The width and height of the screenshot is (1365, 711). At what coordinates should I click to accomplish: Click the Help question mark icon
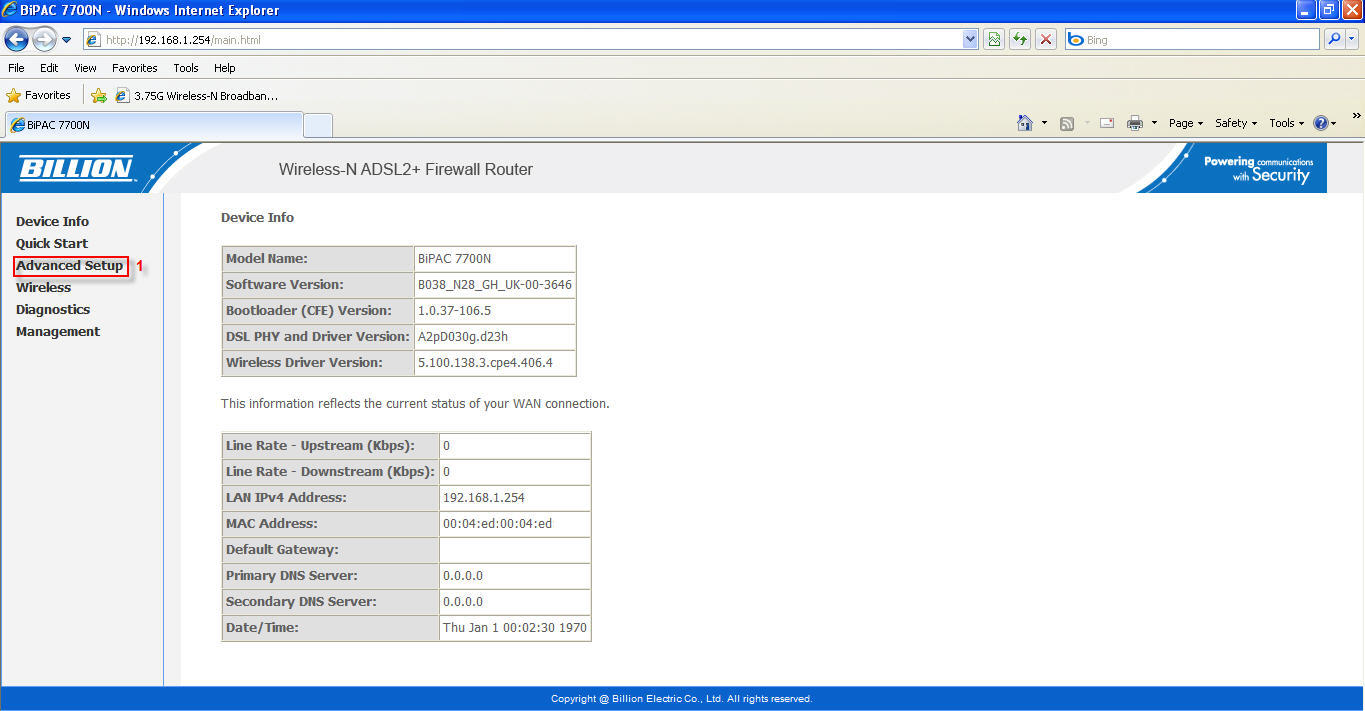click(x=1321, y=123)
